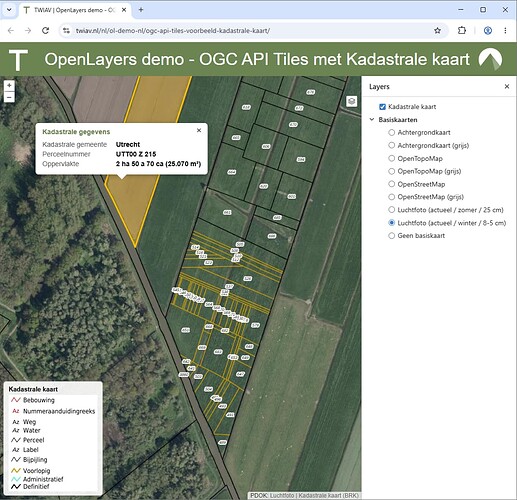
Task: Select the Geen basiskaart option
Action: [x=392, y=236]
